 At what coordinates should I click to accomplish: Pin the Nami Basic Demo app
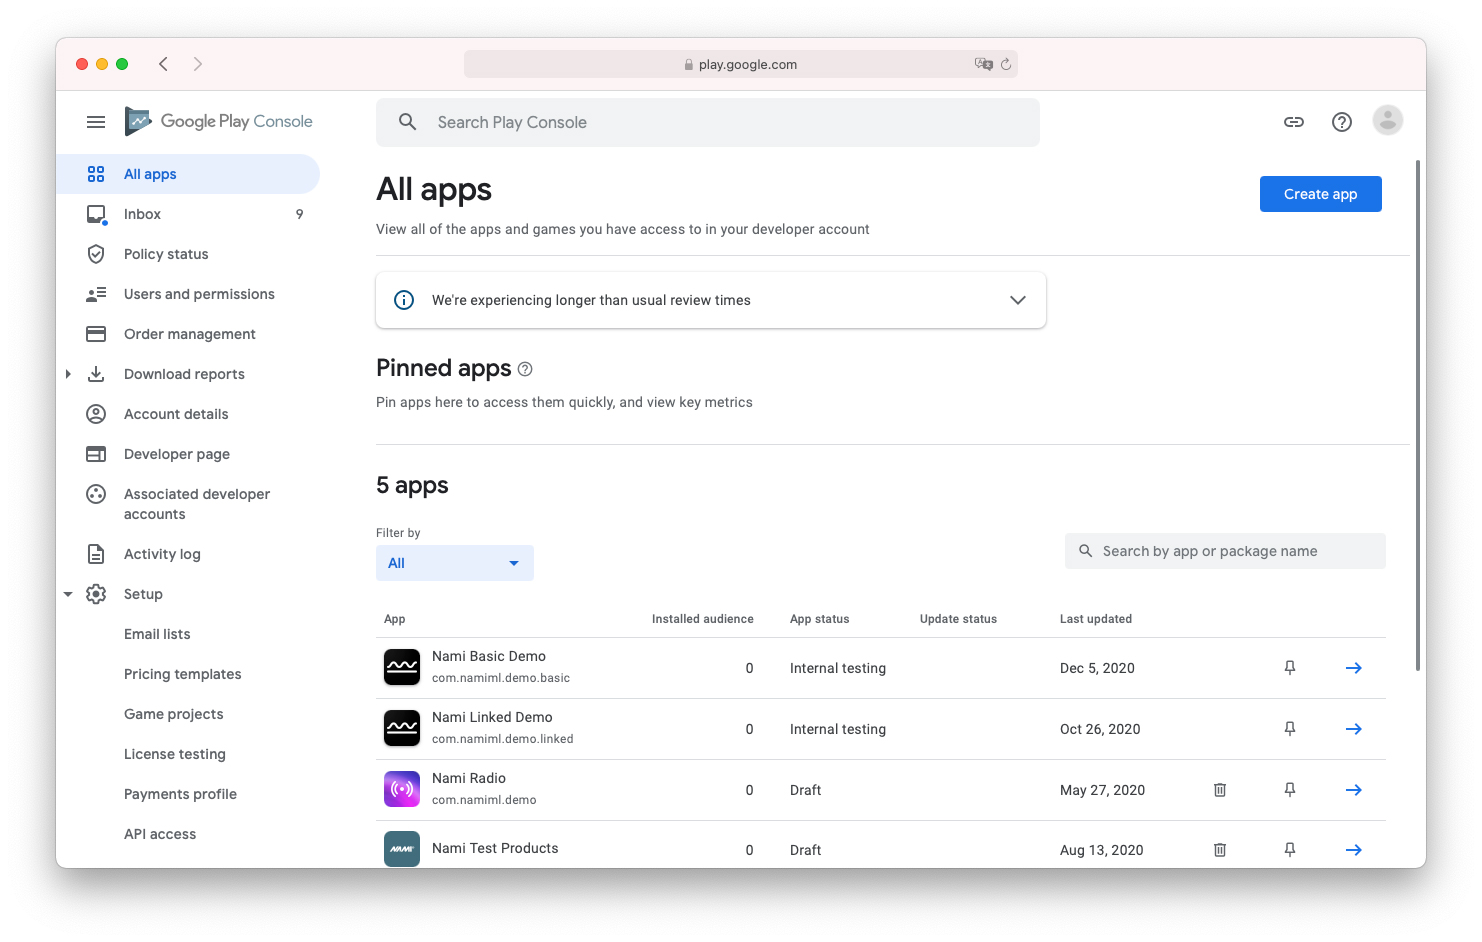tap(1290, 668)
